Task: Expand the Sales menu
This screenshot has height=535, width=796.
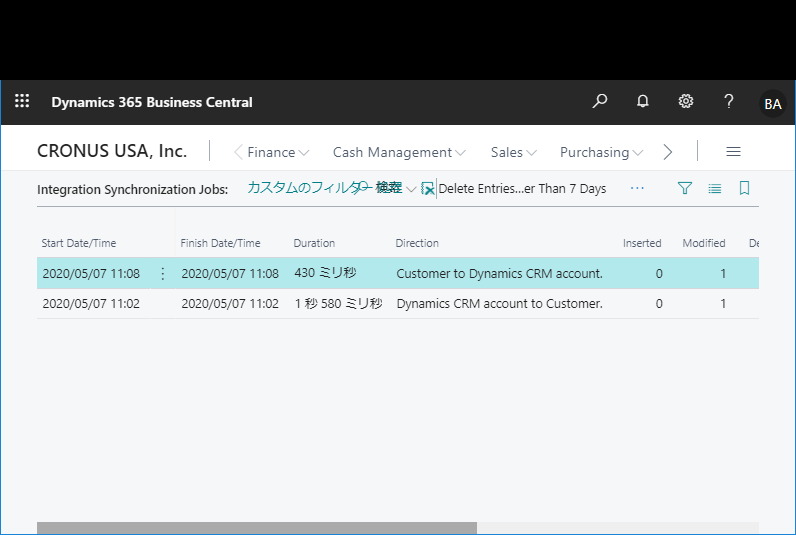Action: 513,152
